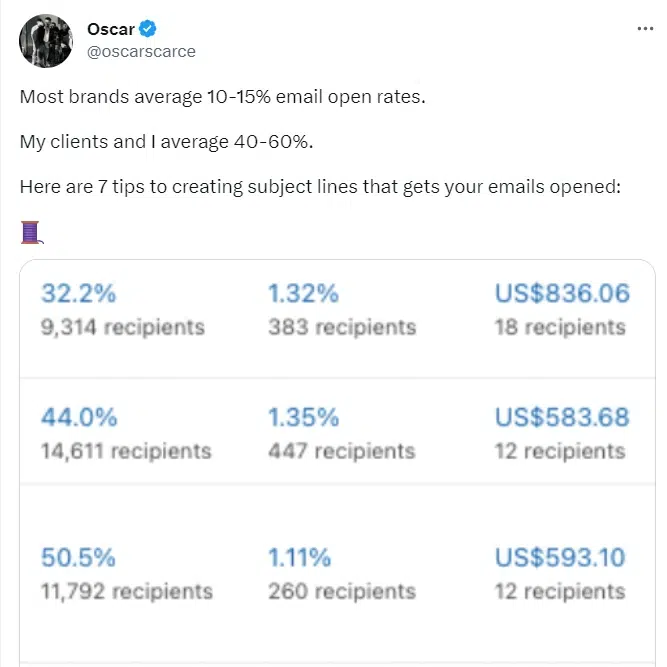Screen dimensions: 667x667
Task: Click the US$836.06 revenue figure
Action: click(562, 293)
